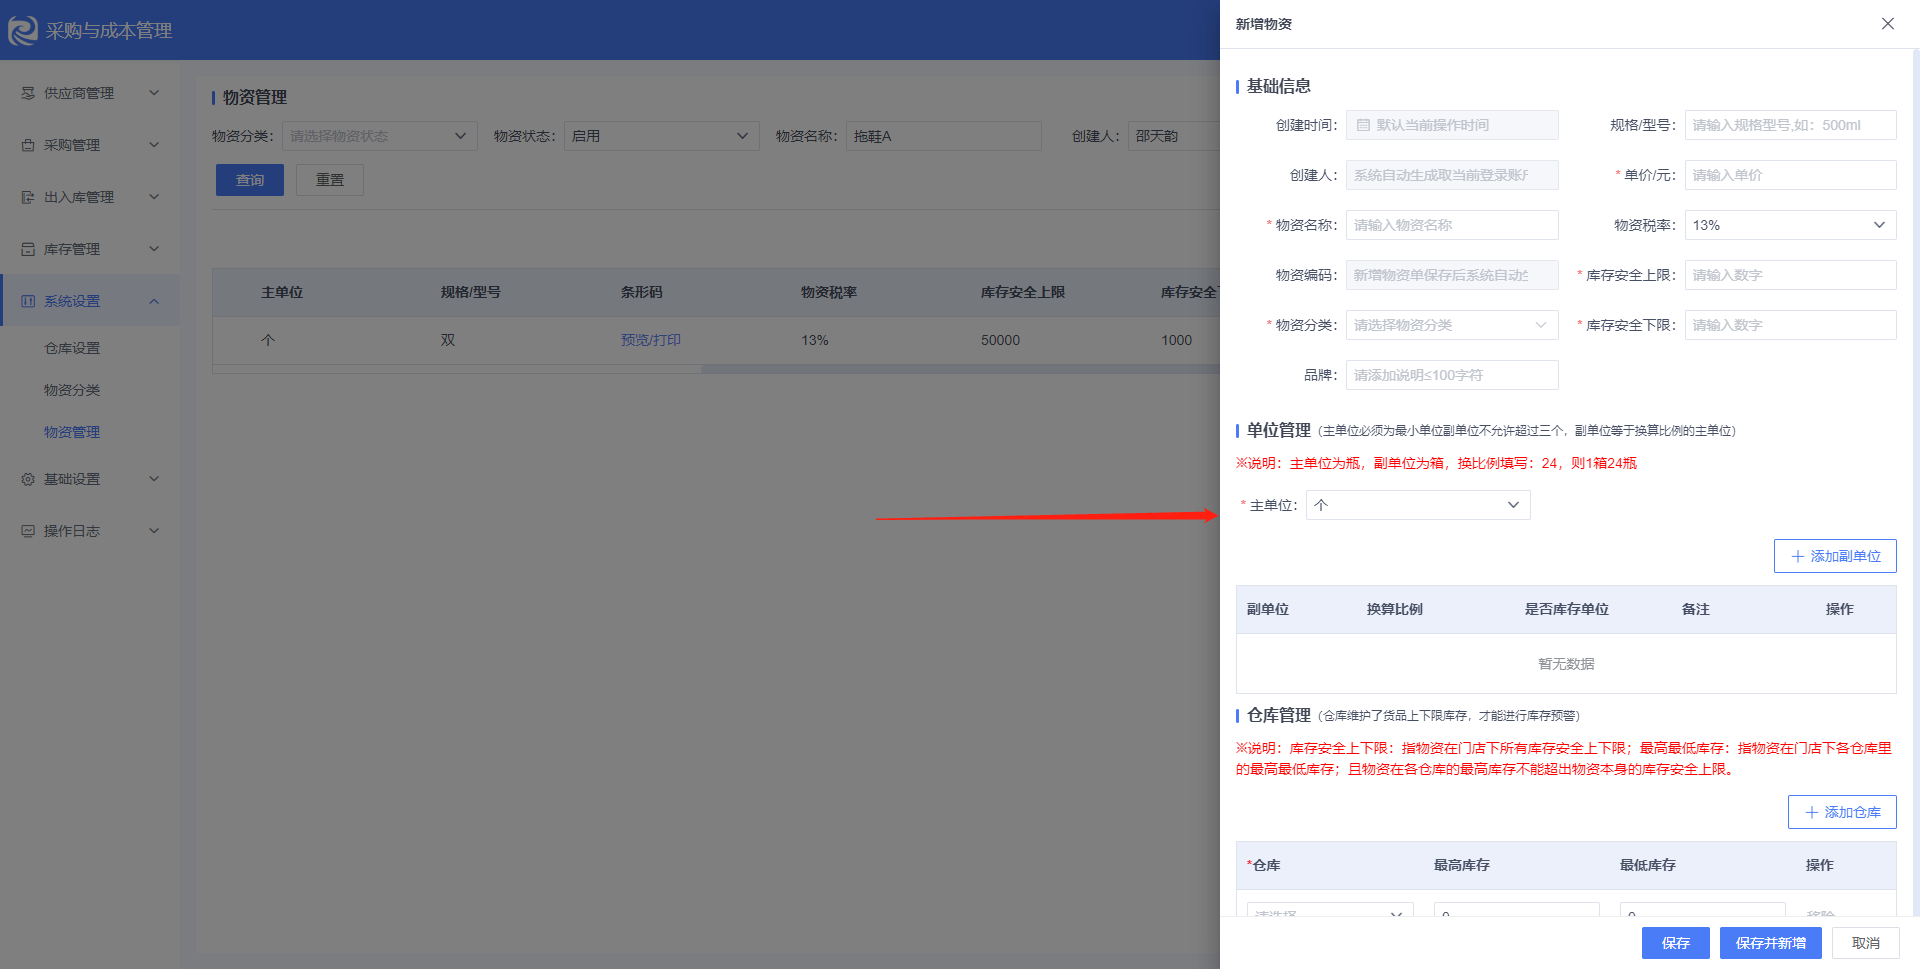Open the 物资税率 13% dropdown

[1790, 225]
